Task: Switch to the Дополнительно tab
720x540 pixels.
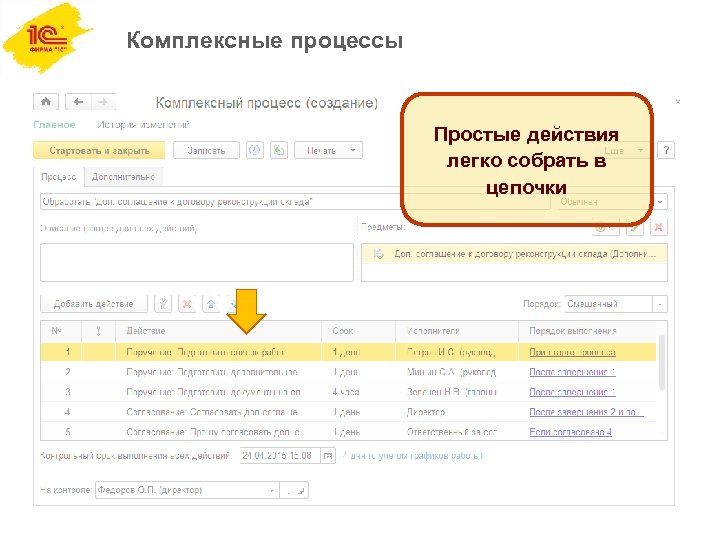Action: 123,177
